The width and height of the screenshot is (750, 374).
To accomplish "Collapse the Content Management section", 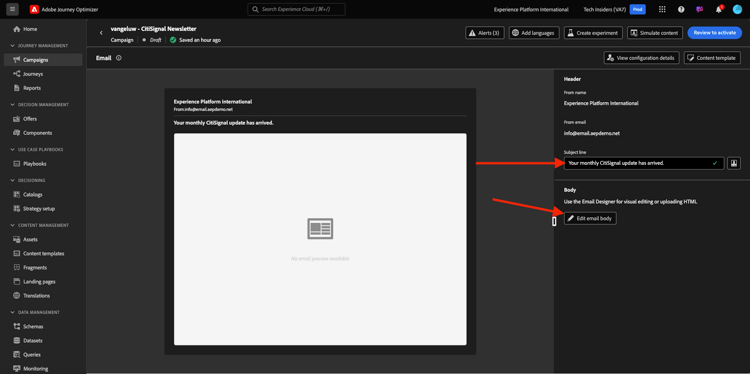I will (x=12, y=225).
